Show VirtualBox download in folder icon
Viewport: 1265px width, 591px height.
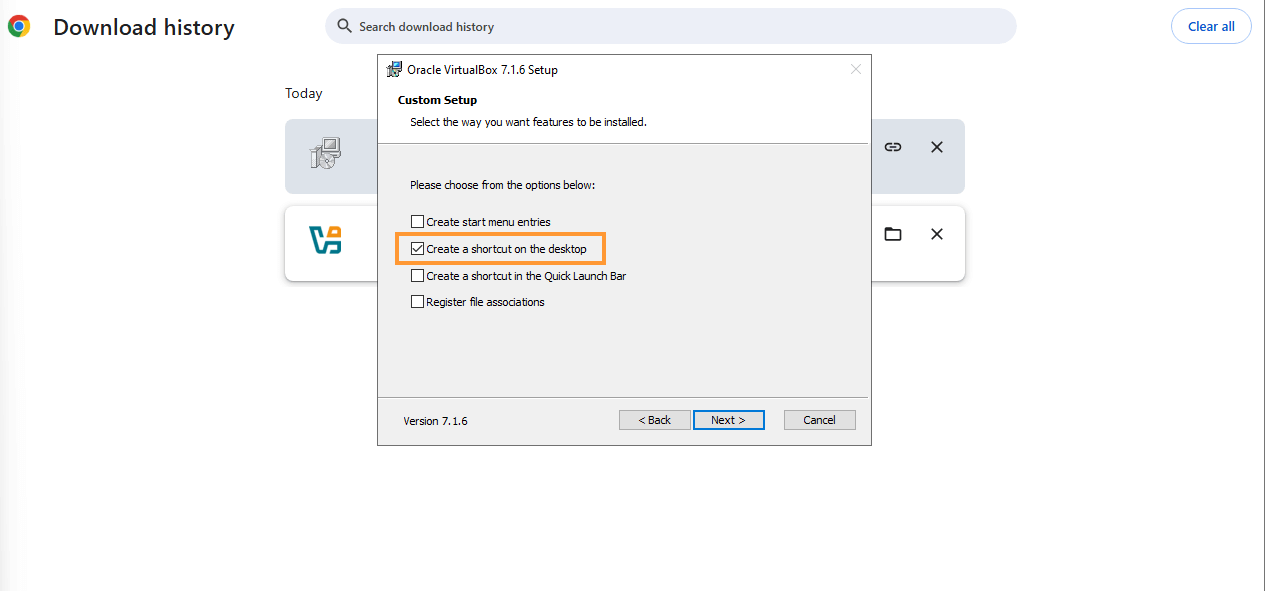[x=893, y=234]
